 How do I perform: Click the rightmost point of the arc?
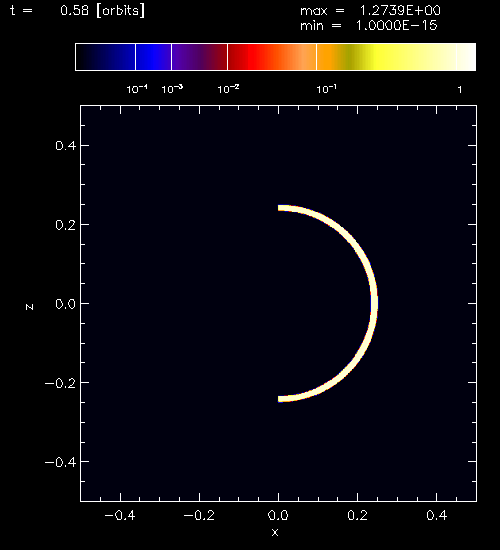[x=374, y=303]
